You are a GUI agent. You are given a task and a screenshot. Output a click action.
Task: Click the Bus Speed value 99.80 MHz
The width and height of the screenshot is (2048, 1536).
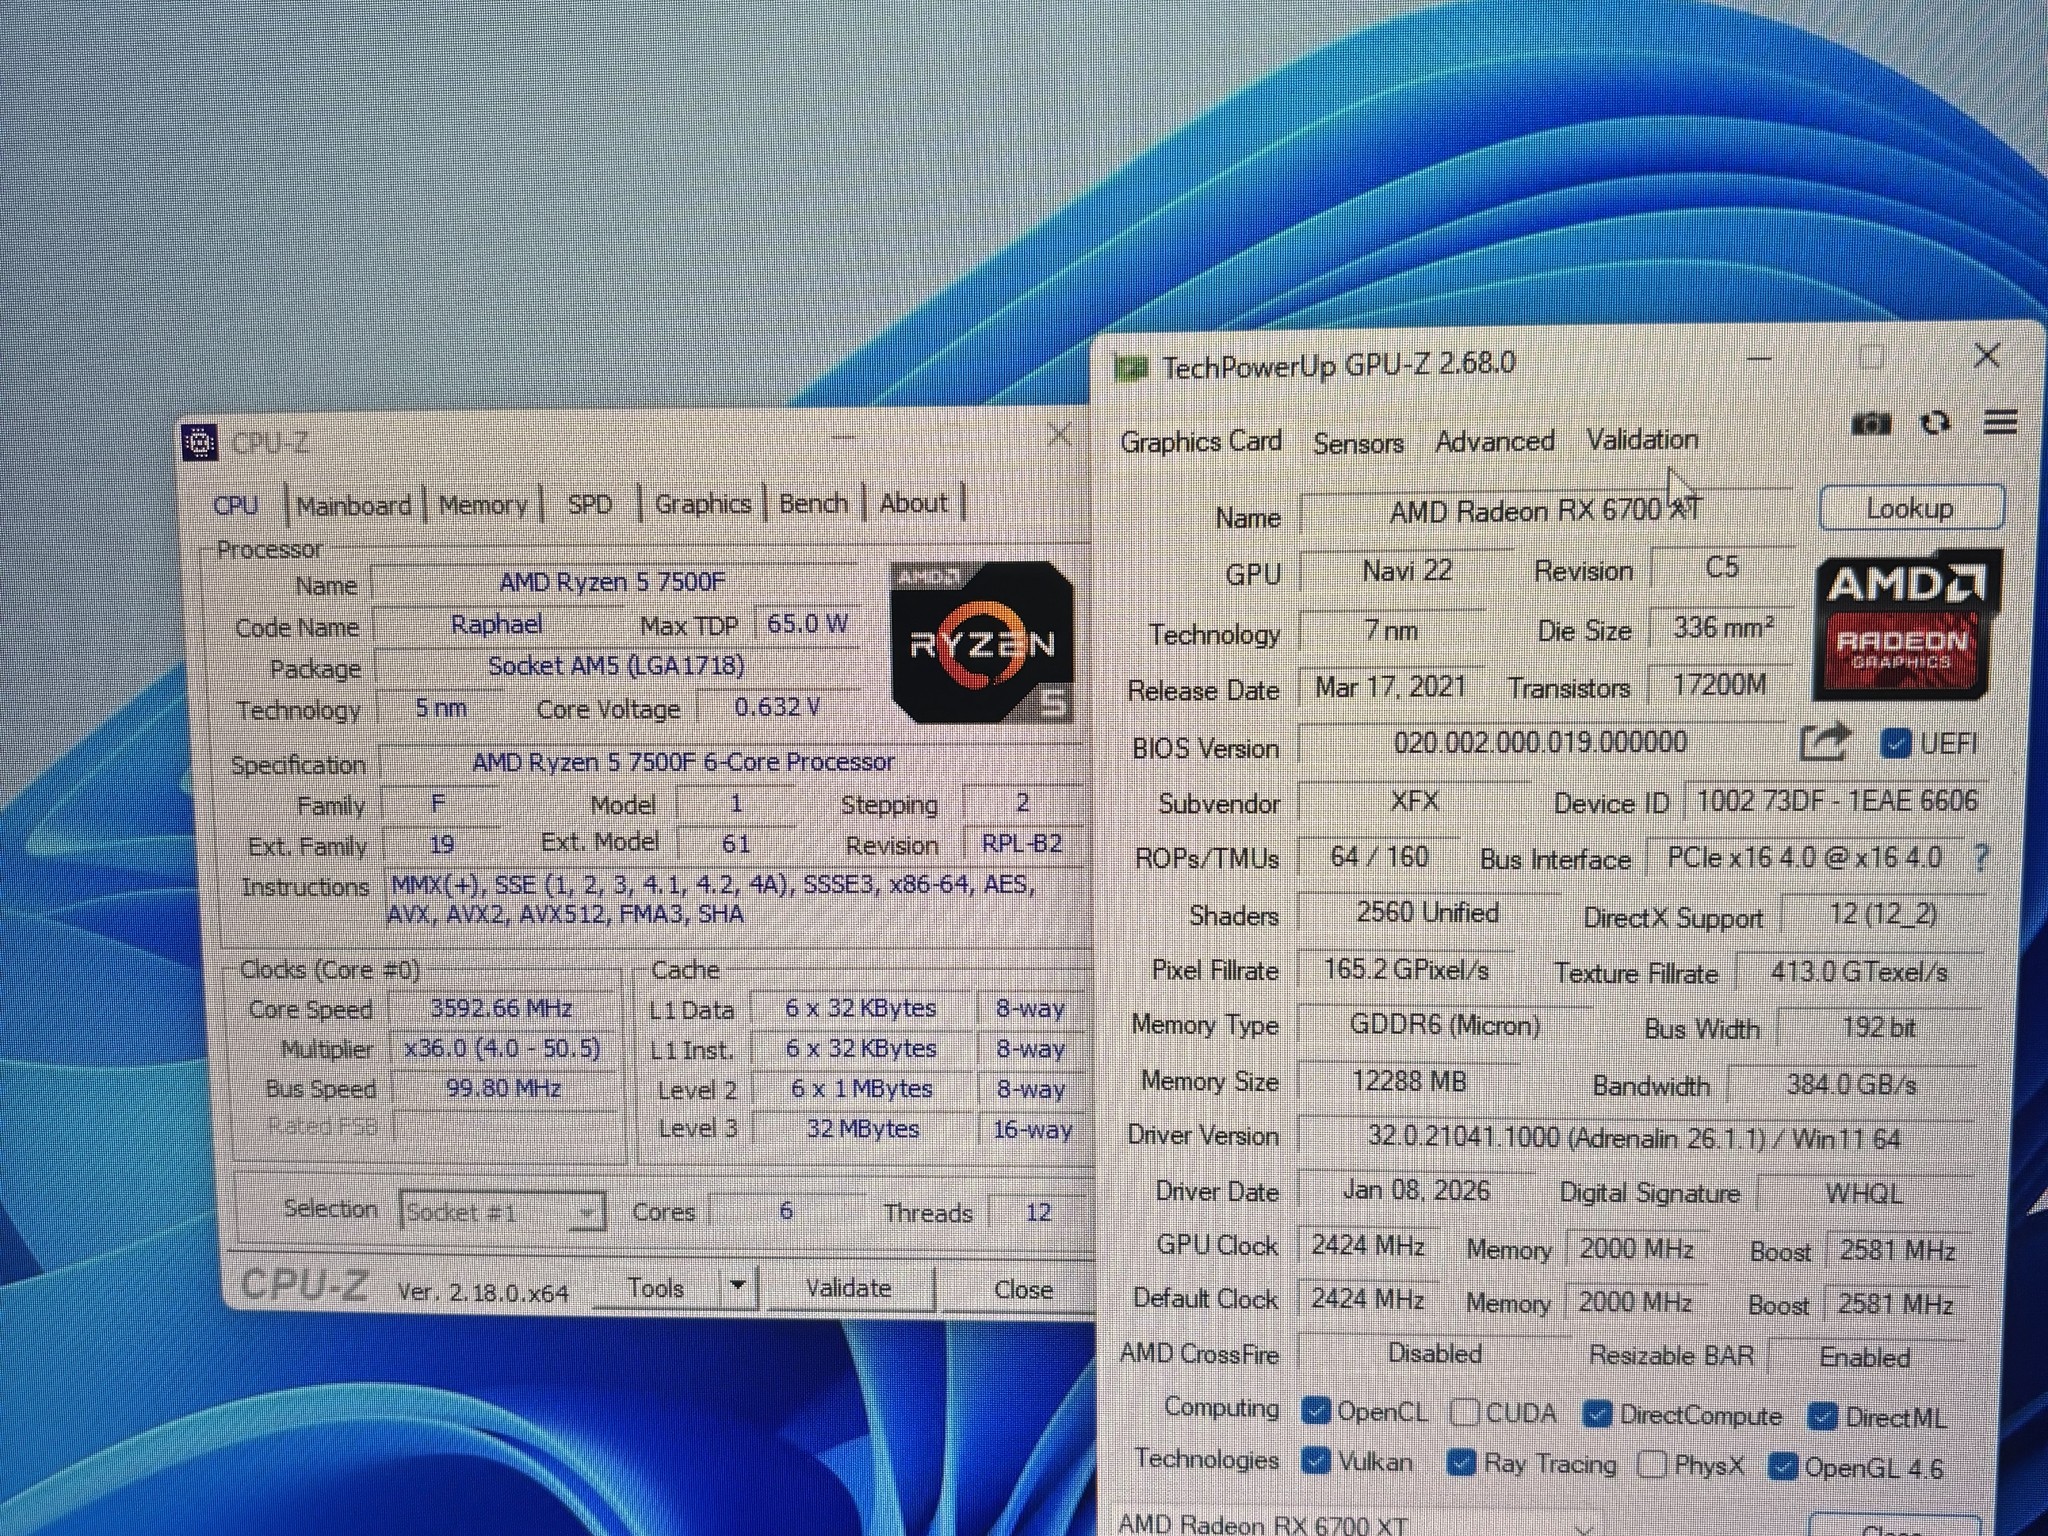[x=503, y=1088]
